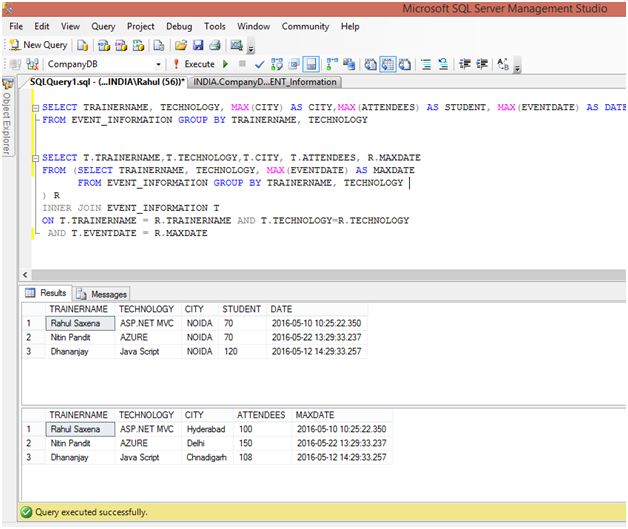Click the Open File folder icon
This screenshot has width=628, height=529.
point(180,45)
